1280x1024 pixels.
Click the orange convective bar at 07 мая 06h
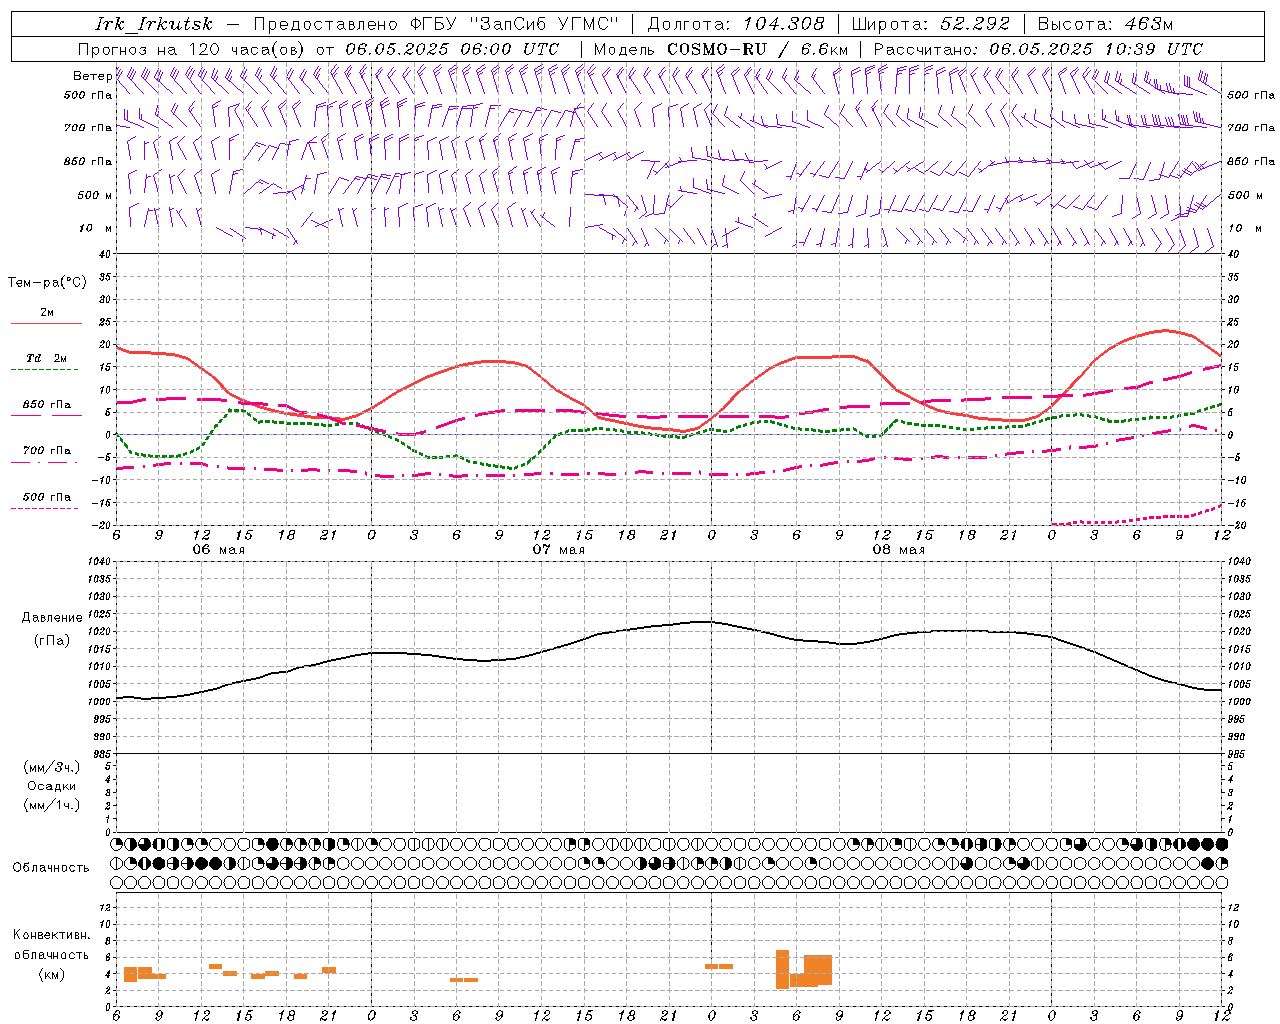pos(464,980)
